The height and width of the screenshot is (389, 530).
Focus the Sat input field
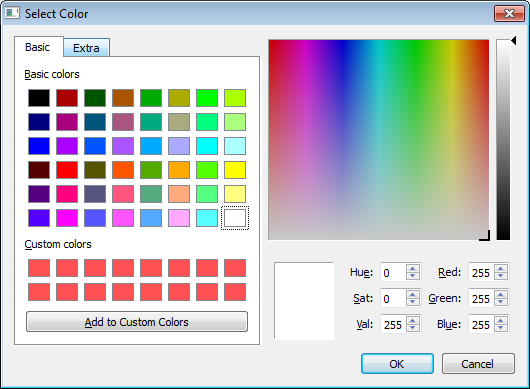point(393,298)
